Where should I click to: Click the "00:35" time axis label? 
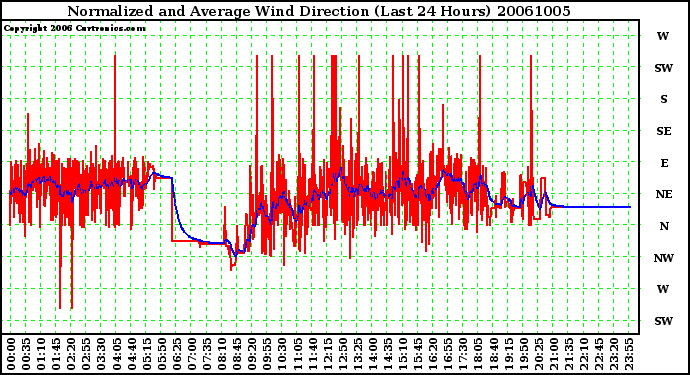point(26,354)
